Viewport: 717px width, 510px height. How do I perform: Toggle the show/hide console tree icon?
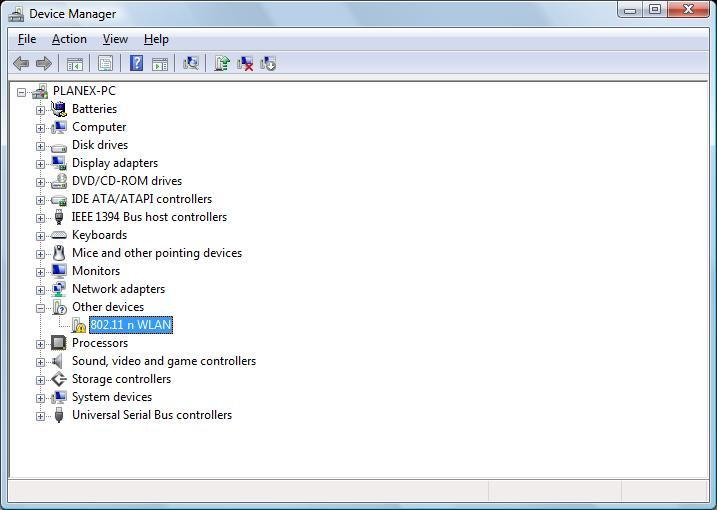click(x=75, y=64)
